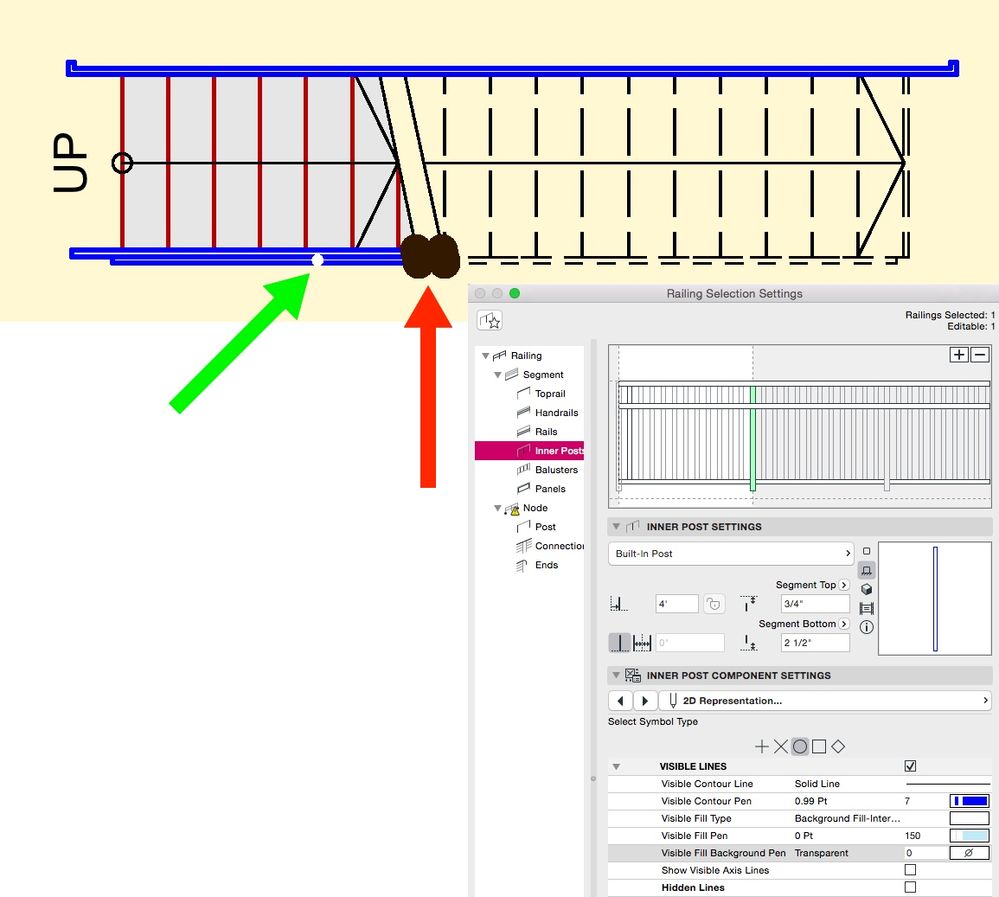Viewport: 999px width, 897px height.
Task: Select the 3D cube preview icon
Action: pyautogui.click(x=866, y=589)
